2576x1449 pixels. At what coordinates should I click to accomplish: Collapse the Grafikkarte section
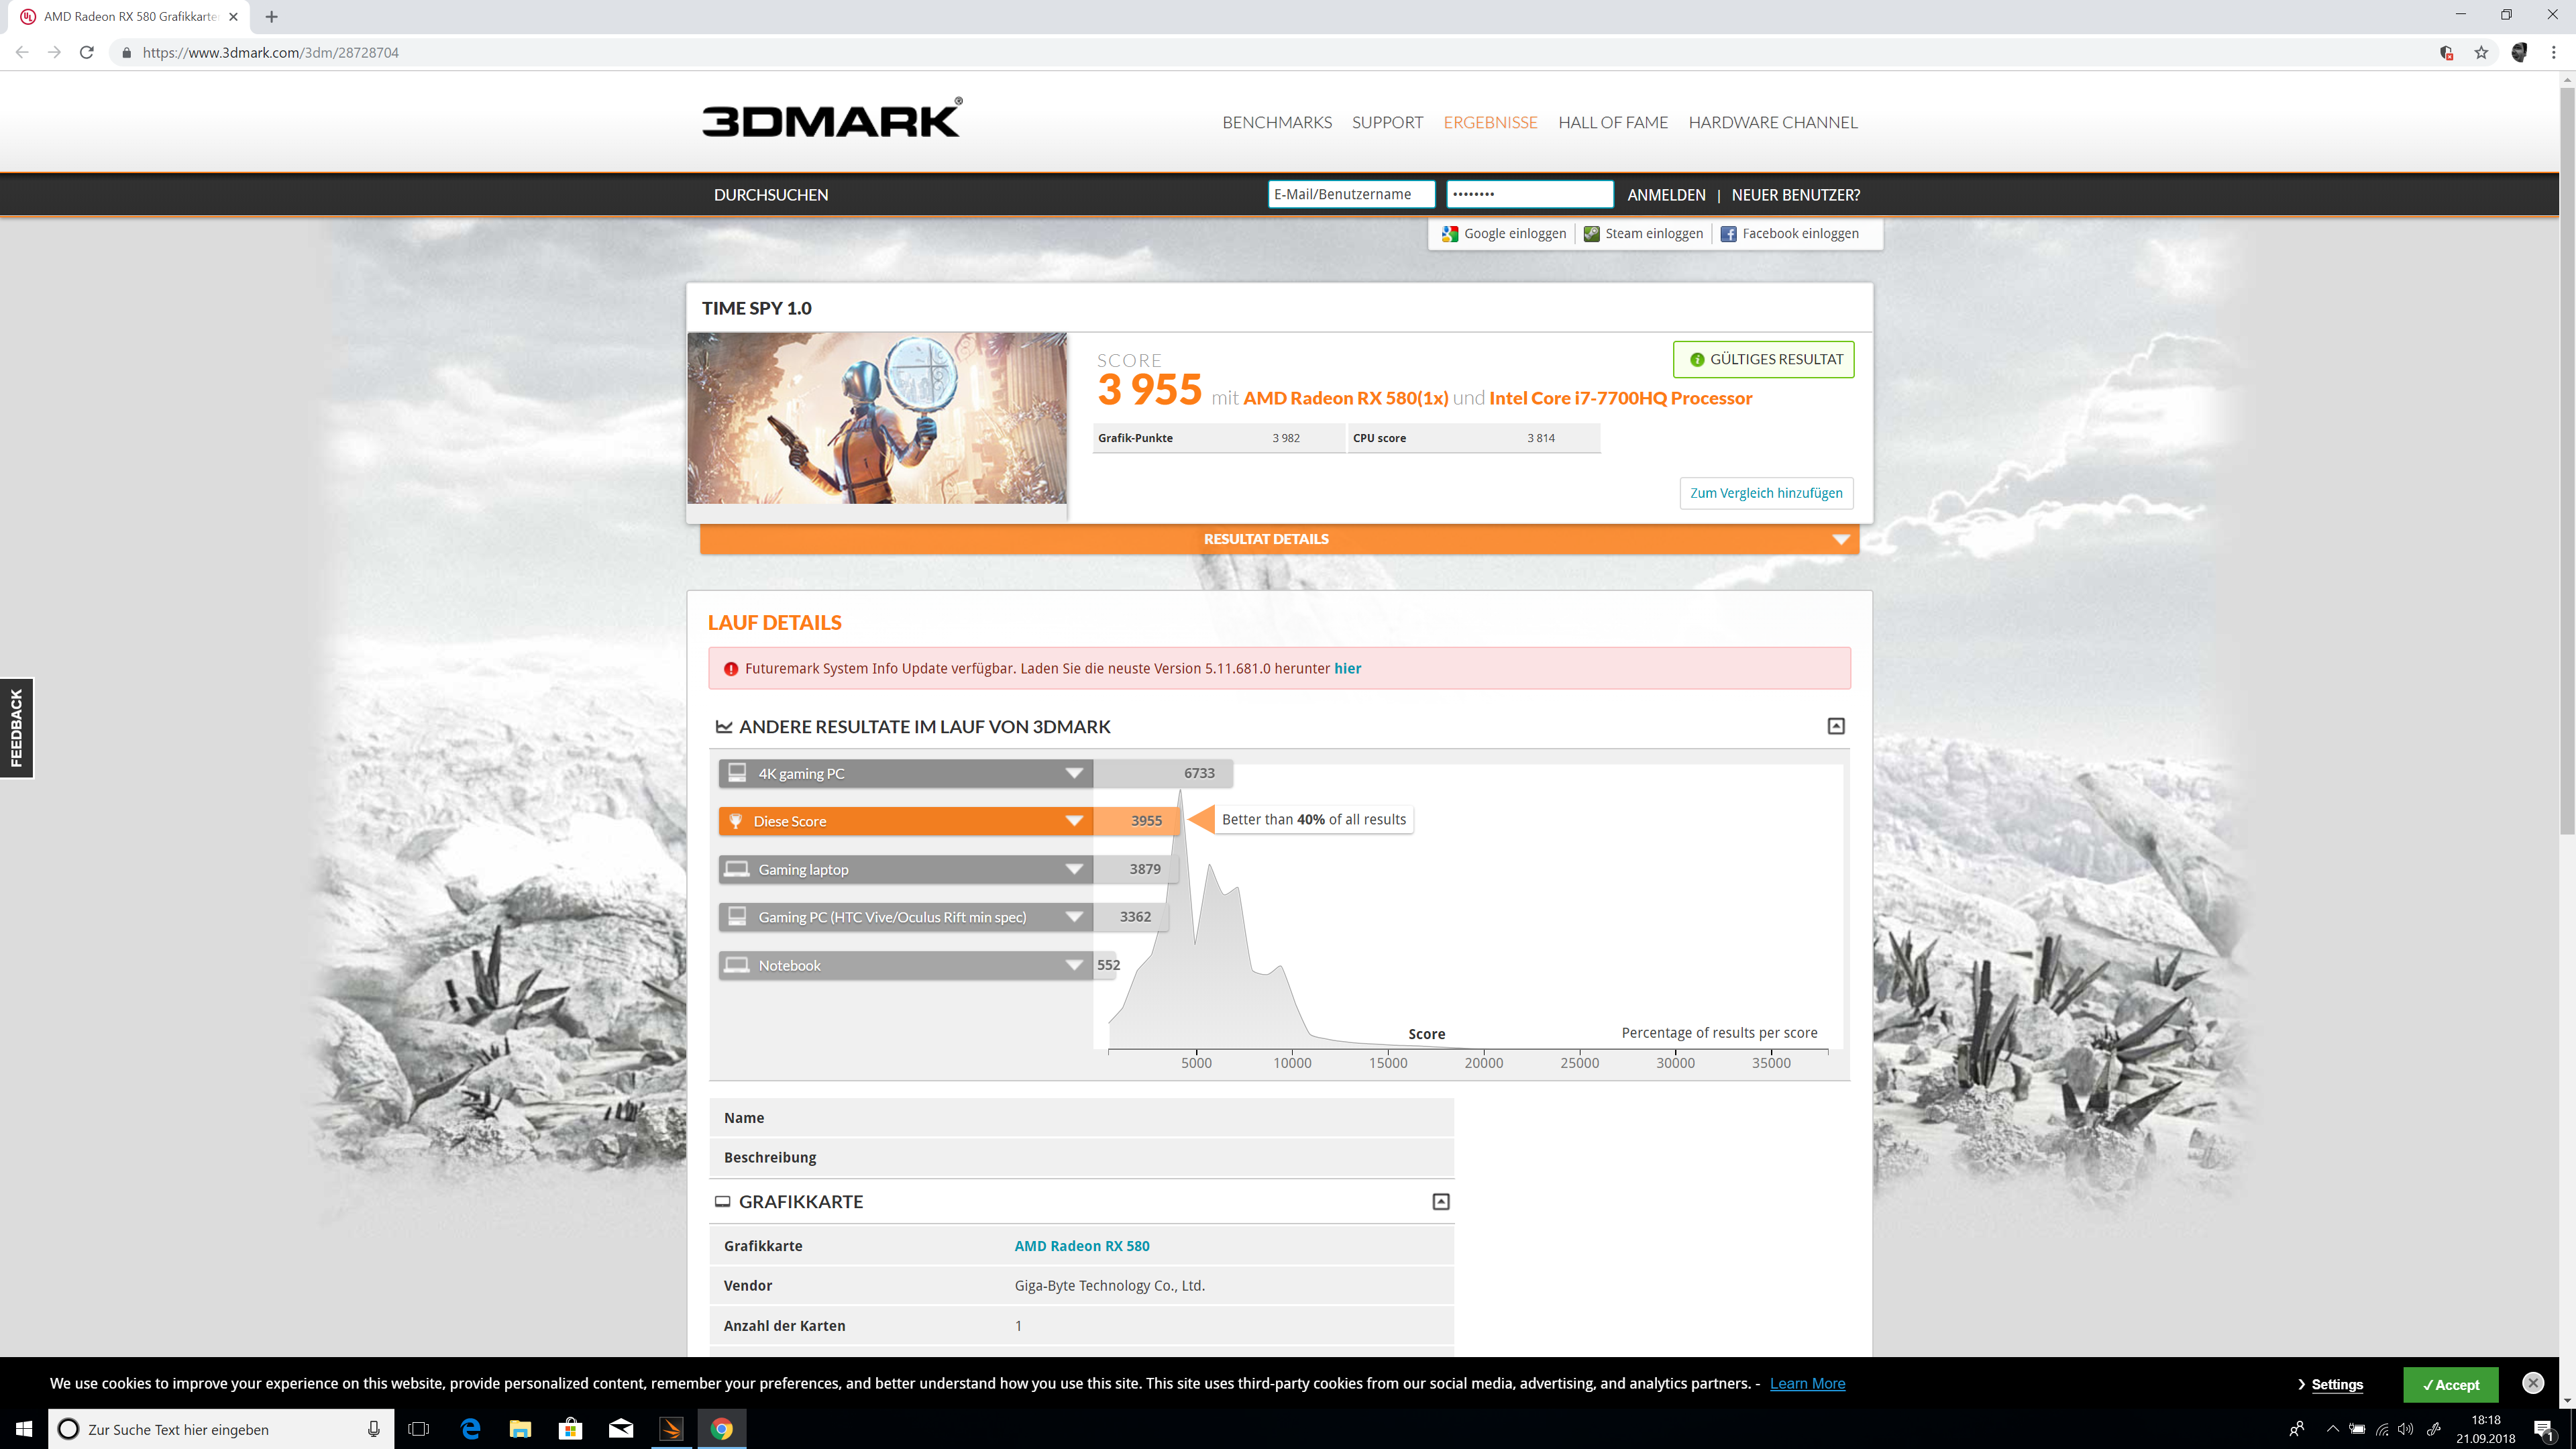1441,1202
